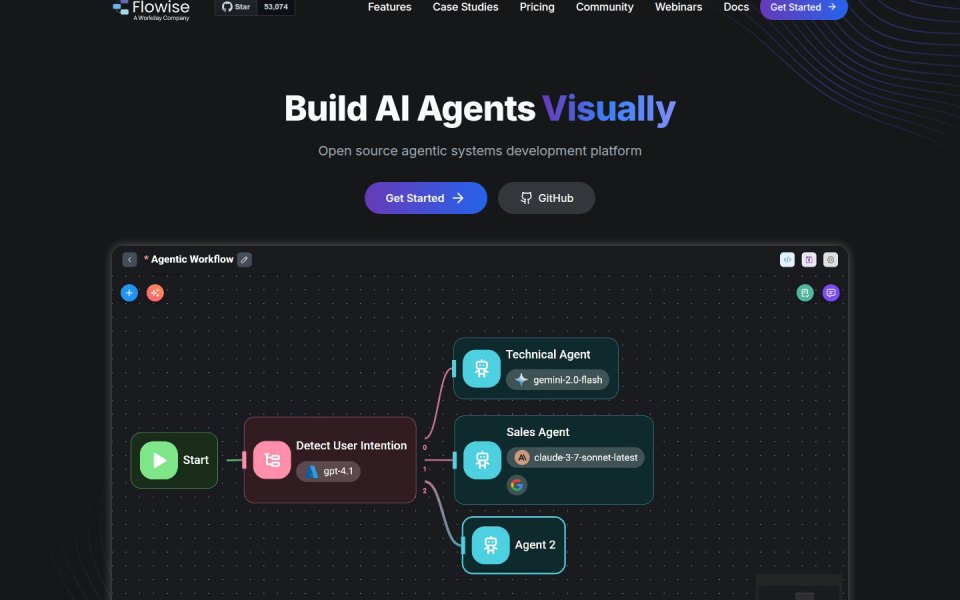Click the Gemini sparkle icon
Viewport: 960px width, 600px height.
[521, 380]
